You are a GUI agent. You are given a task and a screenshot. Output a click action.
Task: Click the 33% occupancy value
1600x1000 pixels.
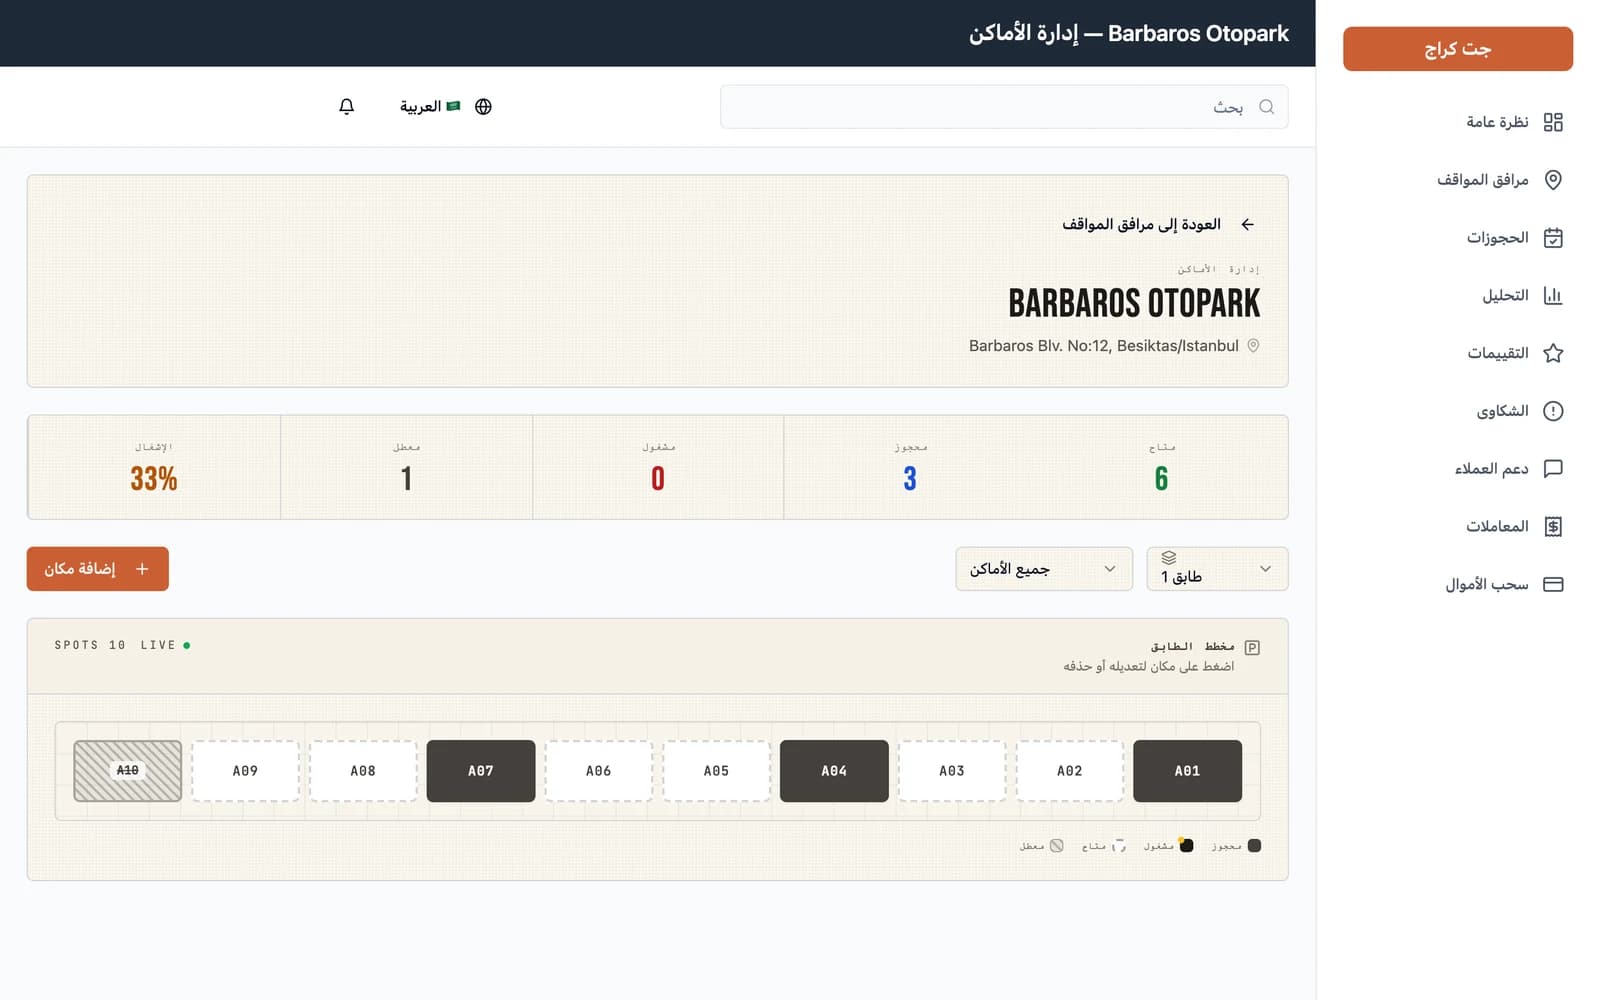(x=154, y=479)
